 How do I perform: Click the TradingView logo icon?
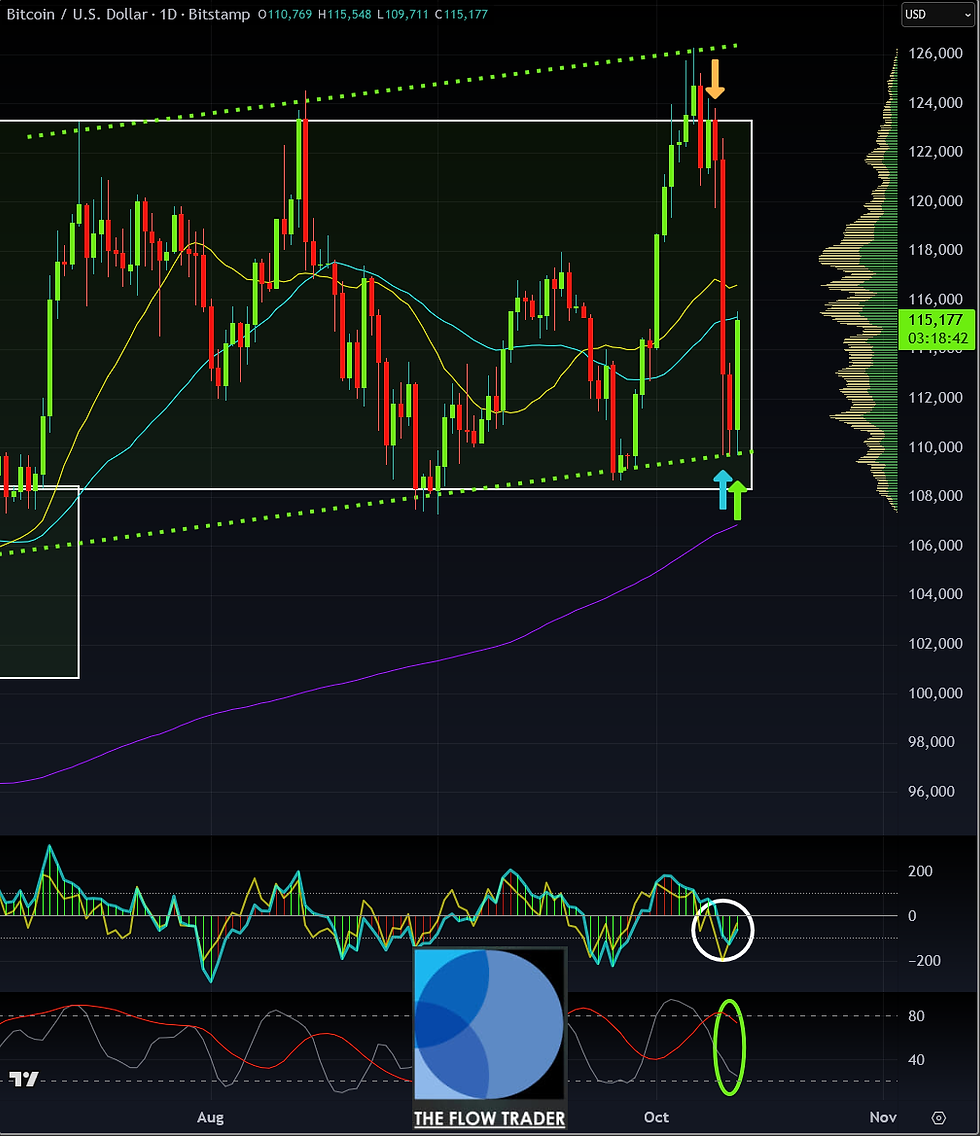[x=24, y=1079]
